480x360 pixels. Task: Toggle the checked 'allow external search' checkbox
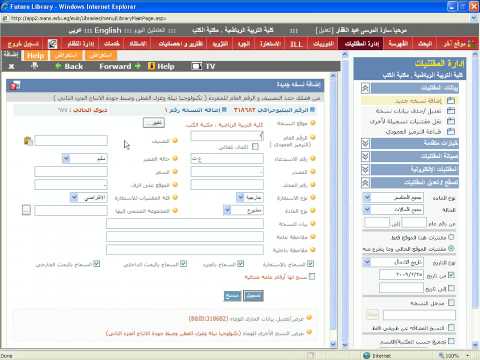point(97,264)
